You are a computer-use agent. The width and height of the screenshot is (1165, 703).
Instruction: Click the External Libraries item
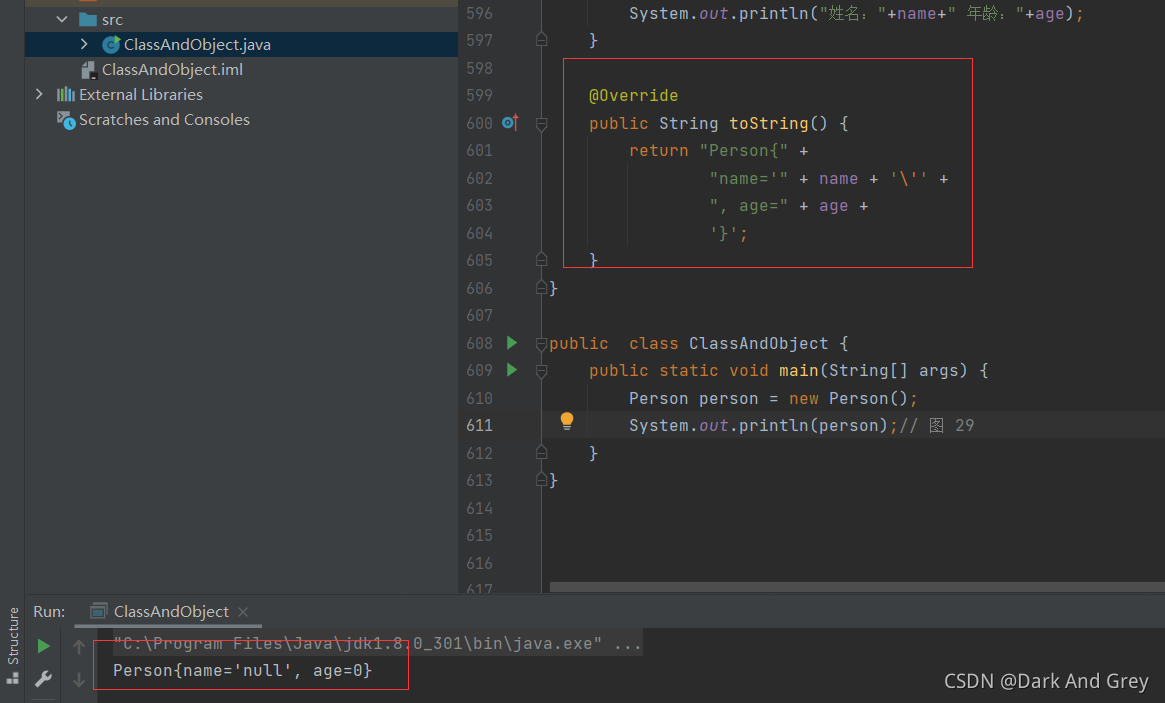(141, 94)
